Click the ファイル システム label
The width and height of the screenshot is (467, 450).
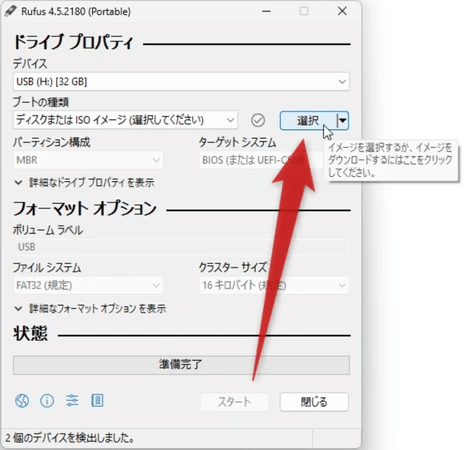[47, 268]
